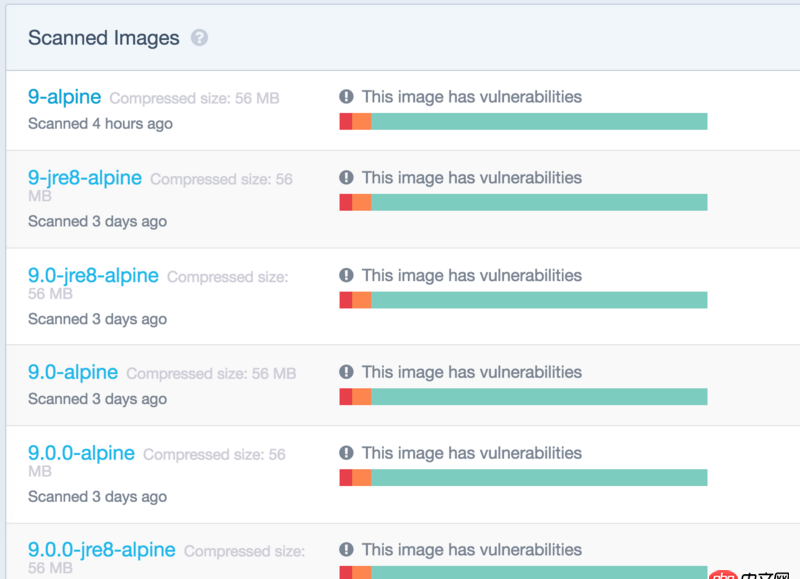Open the 9-alpine image details
Screen dimensions: 800x579
click(63, 97)
